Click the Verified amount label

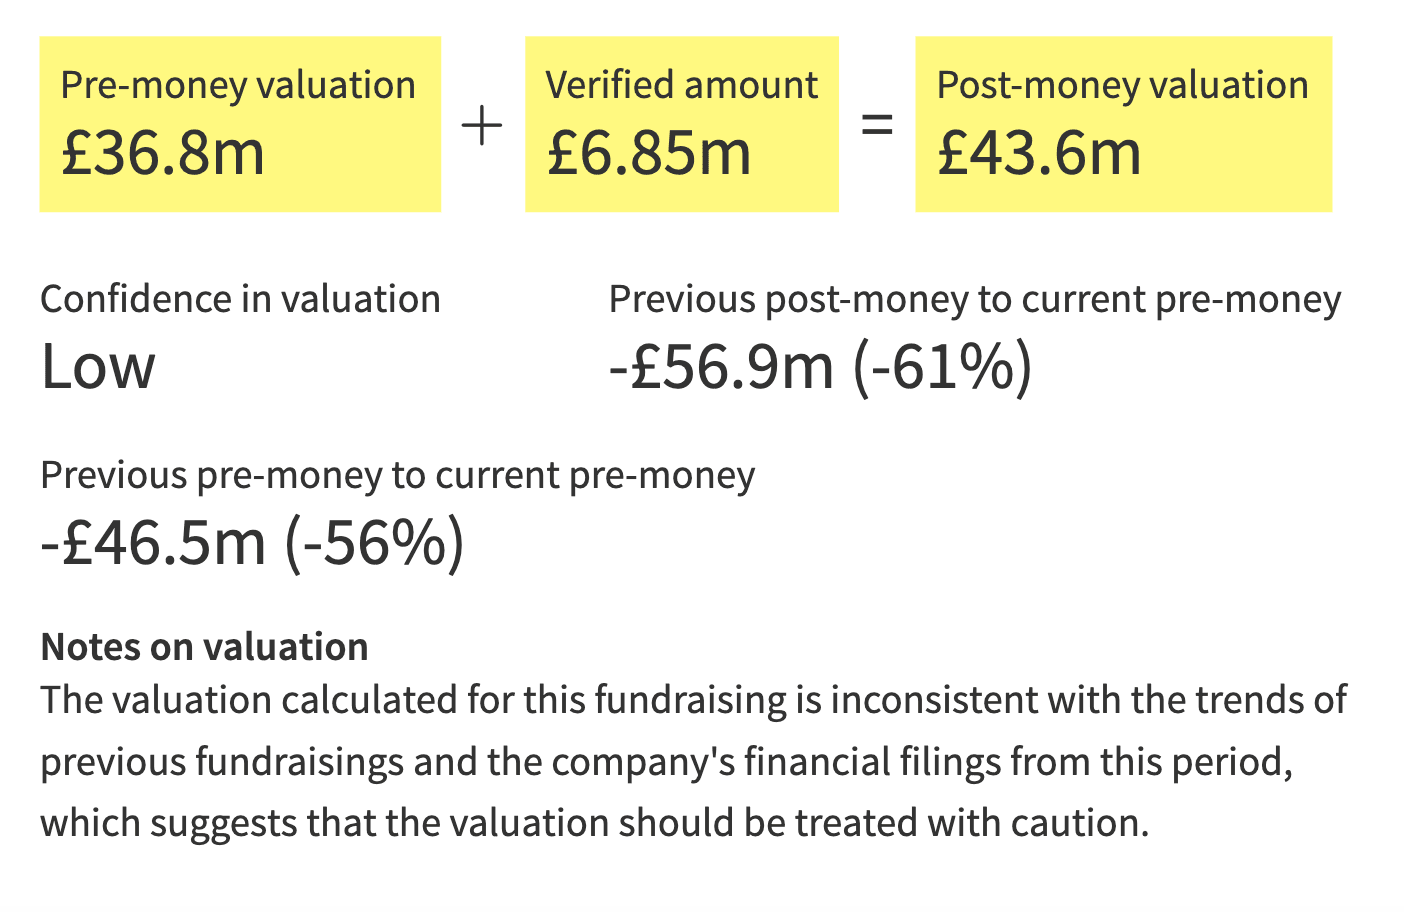point(682,85)
